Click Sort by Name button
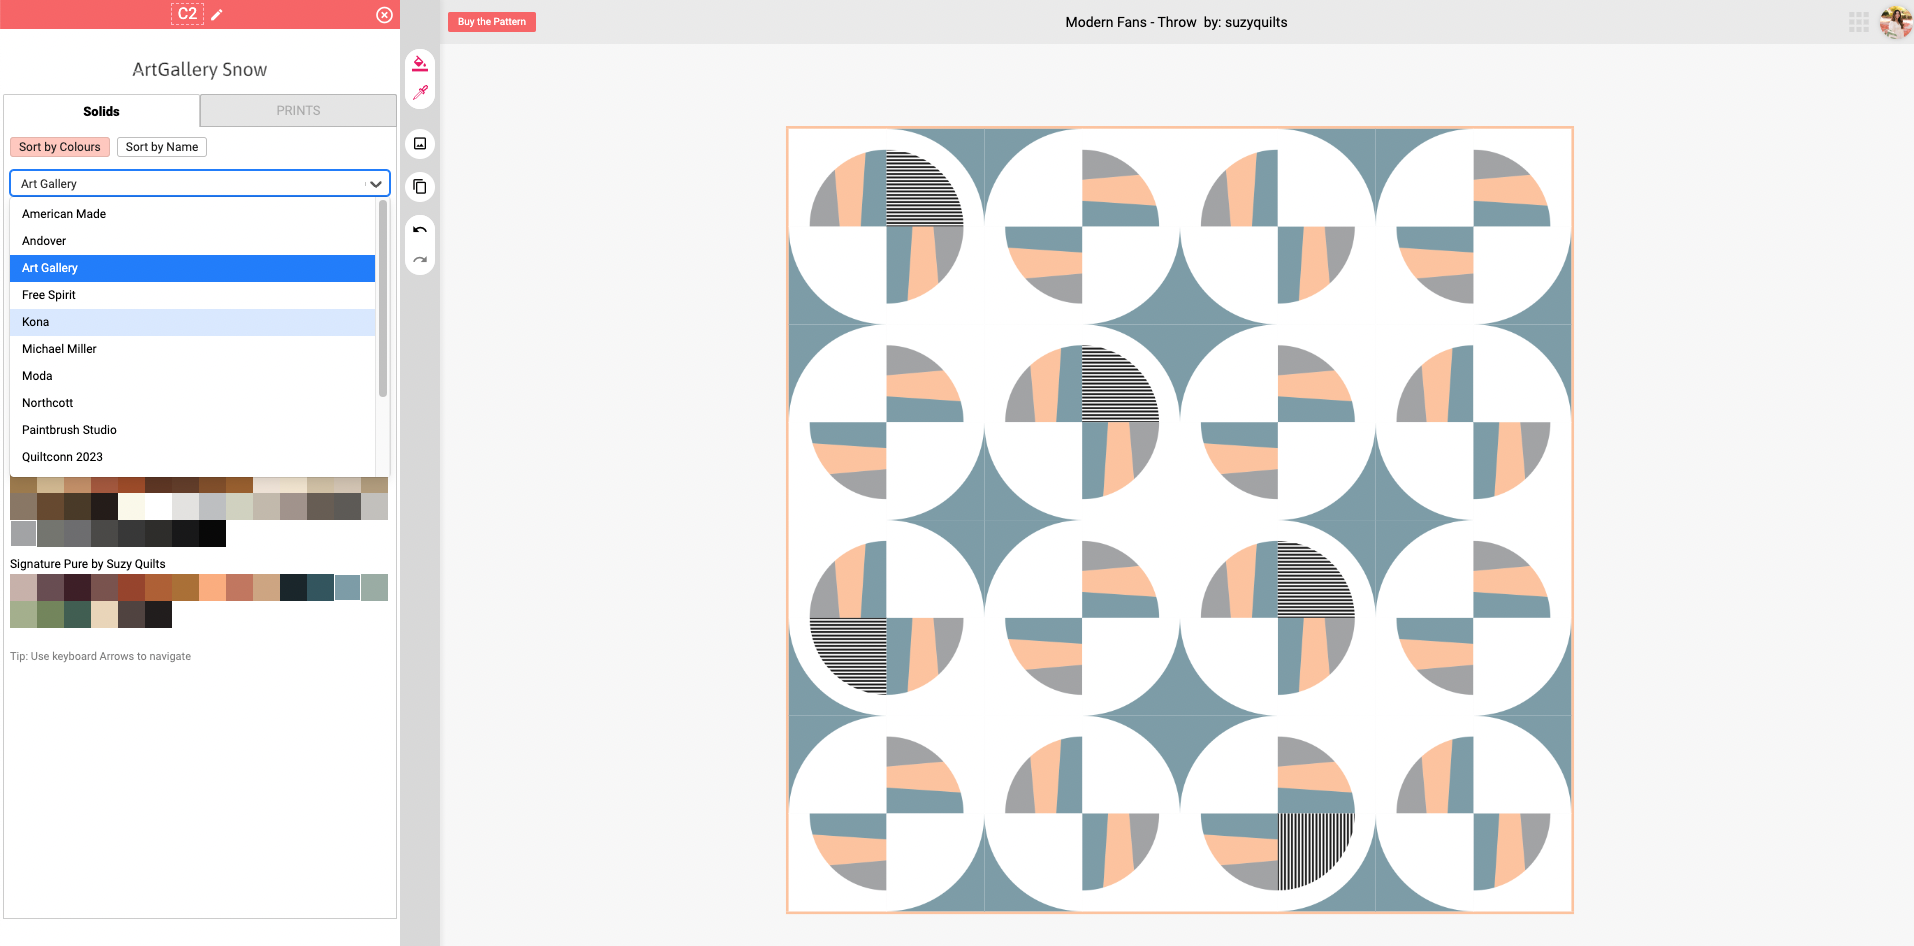1914x946 pixels. 162,147
